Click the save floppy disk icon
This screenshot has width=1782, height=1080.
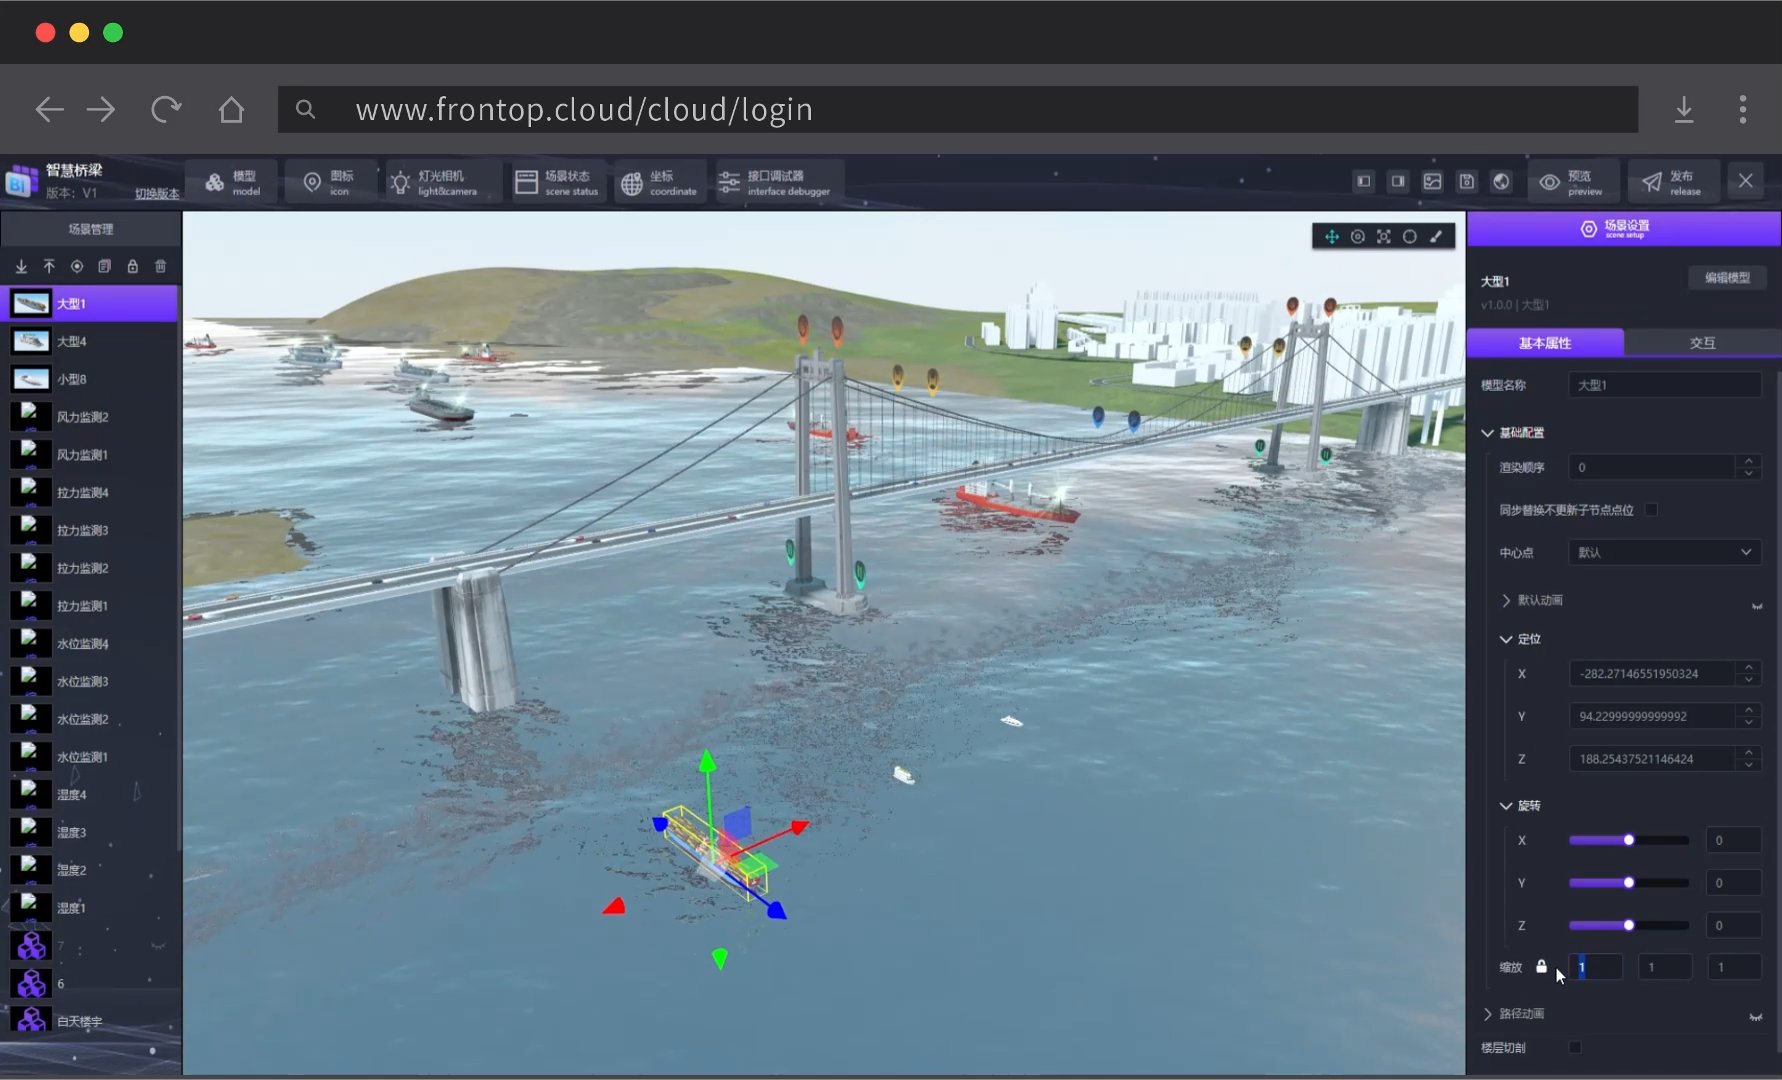[1467, 181]
